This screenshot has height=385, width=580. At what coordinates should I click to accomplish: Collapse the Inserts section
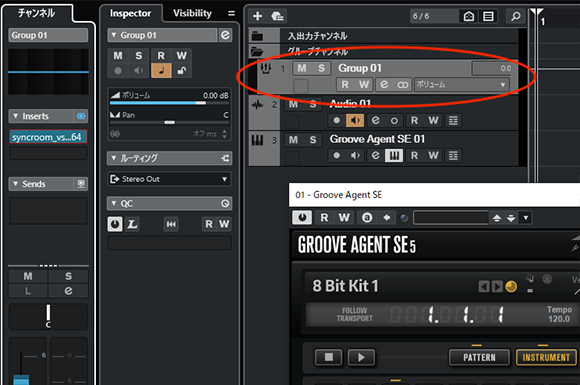16,116
